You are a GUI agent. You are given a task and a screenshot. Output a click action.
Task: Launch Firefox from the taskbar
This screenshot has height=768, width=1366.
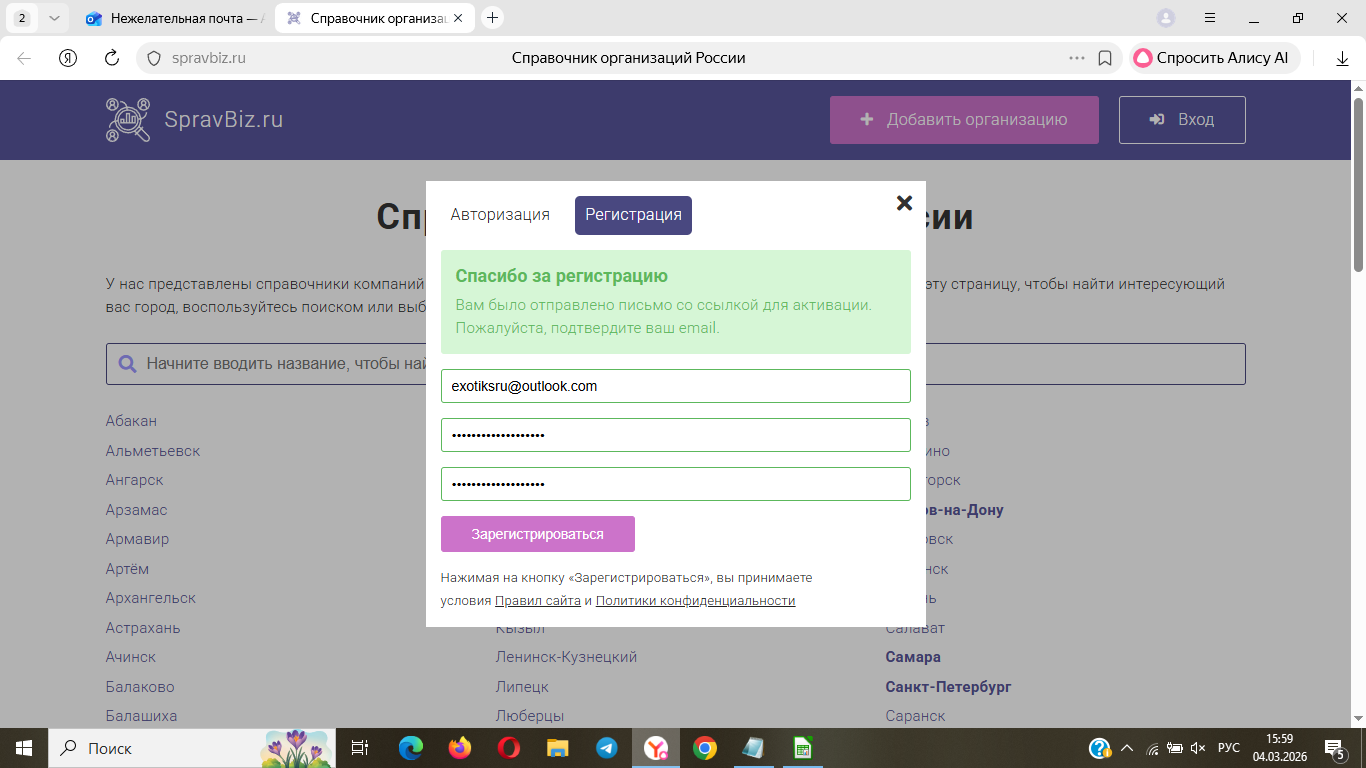[460, 748]
